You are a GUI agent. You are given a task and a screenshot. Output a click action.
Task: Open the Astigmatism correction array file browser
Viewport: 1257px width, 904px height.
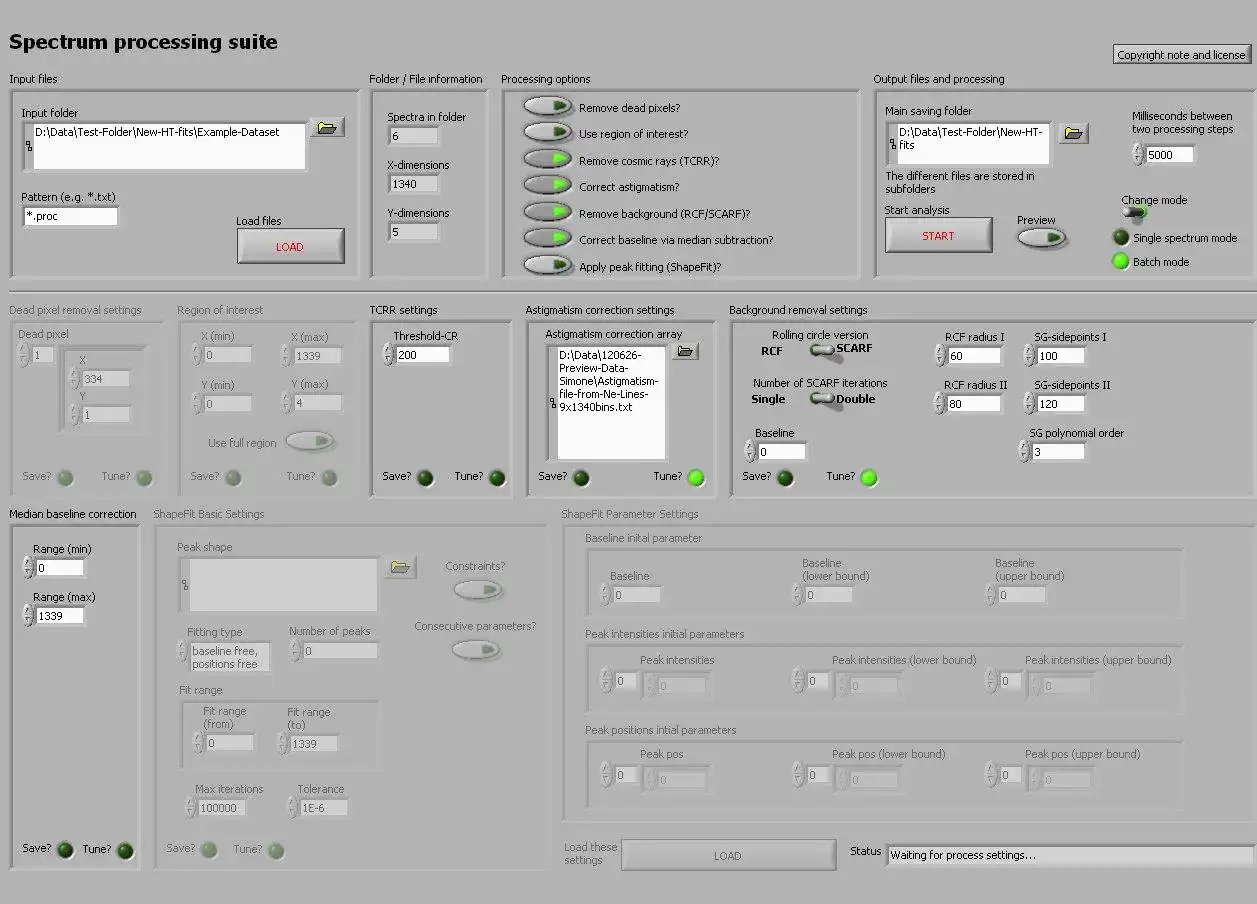(x=685, y=351)
